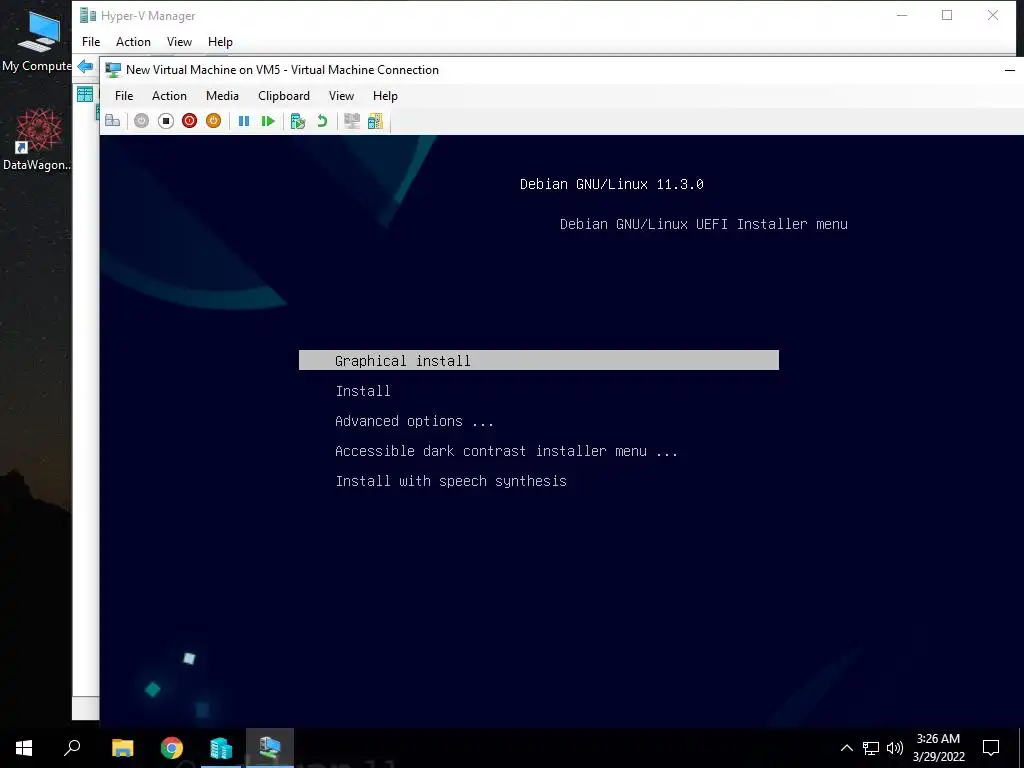Switch to Virtual Machine Connection taskbar button
This screenshot has height=768, width=1024.
coord(270,748)
